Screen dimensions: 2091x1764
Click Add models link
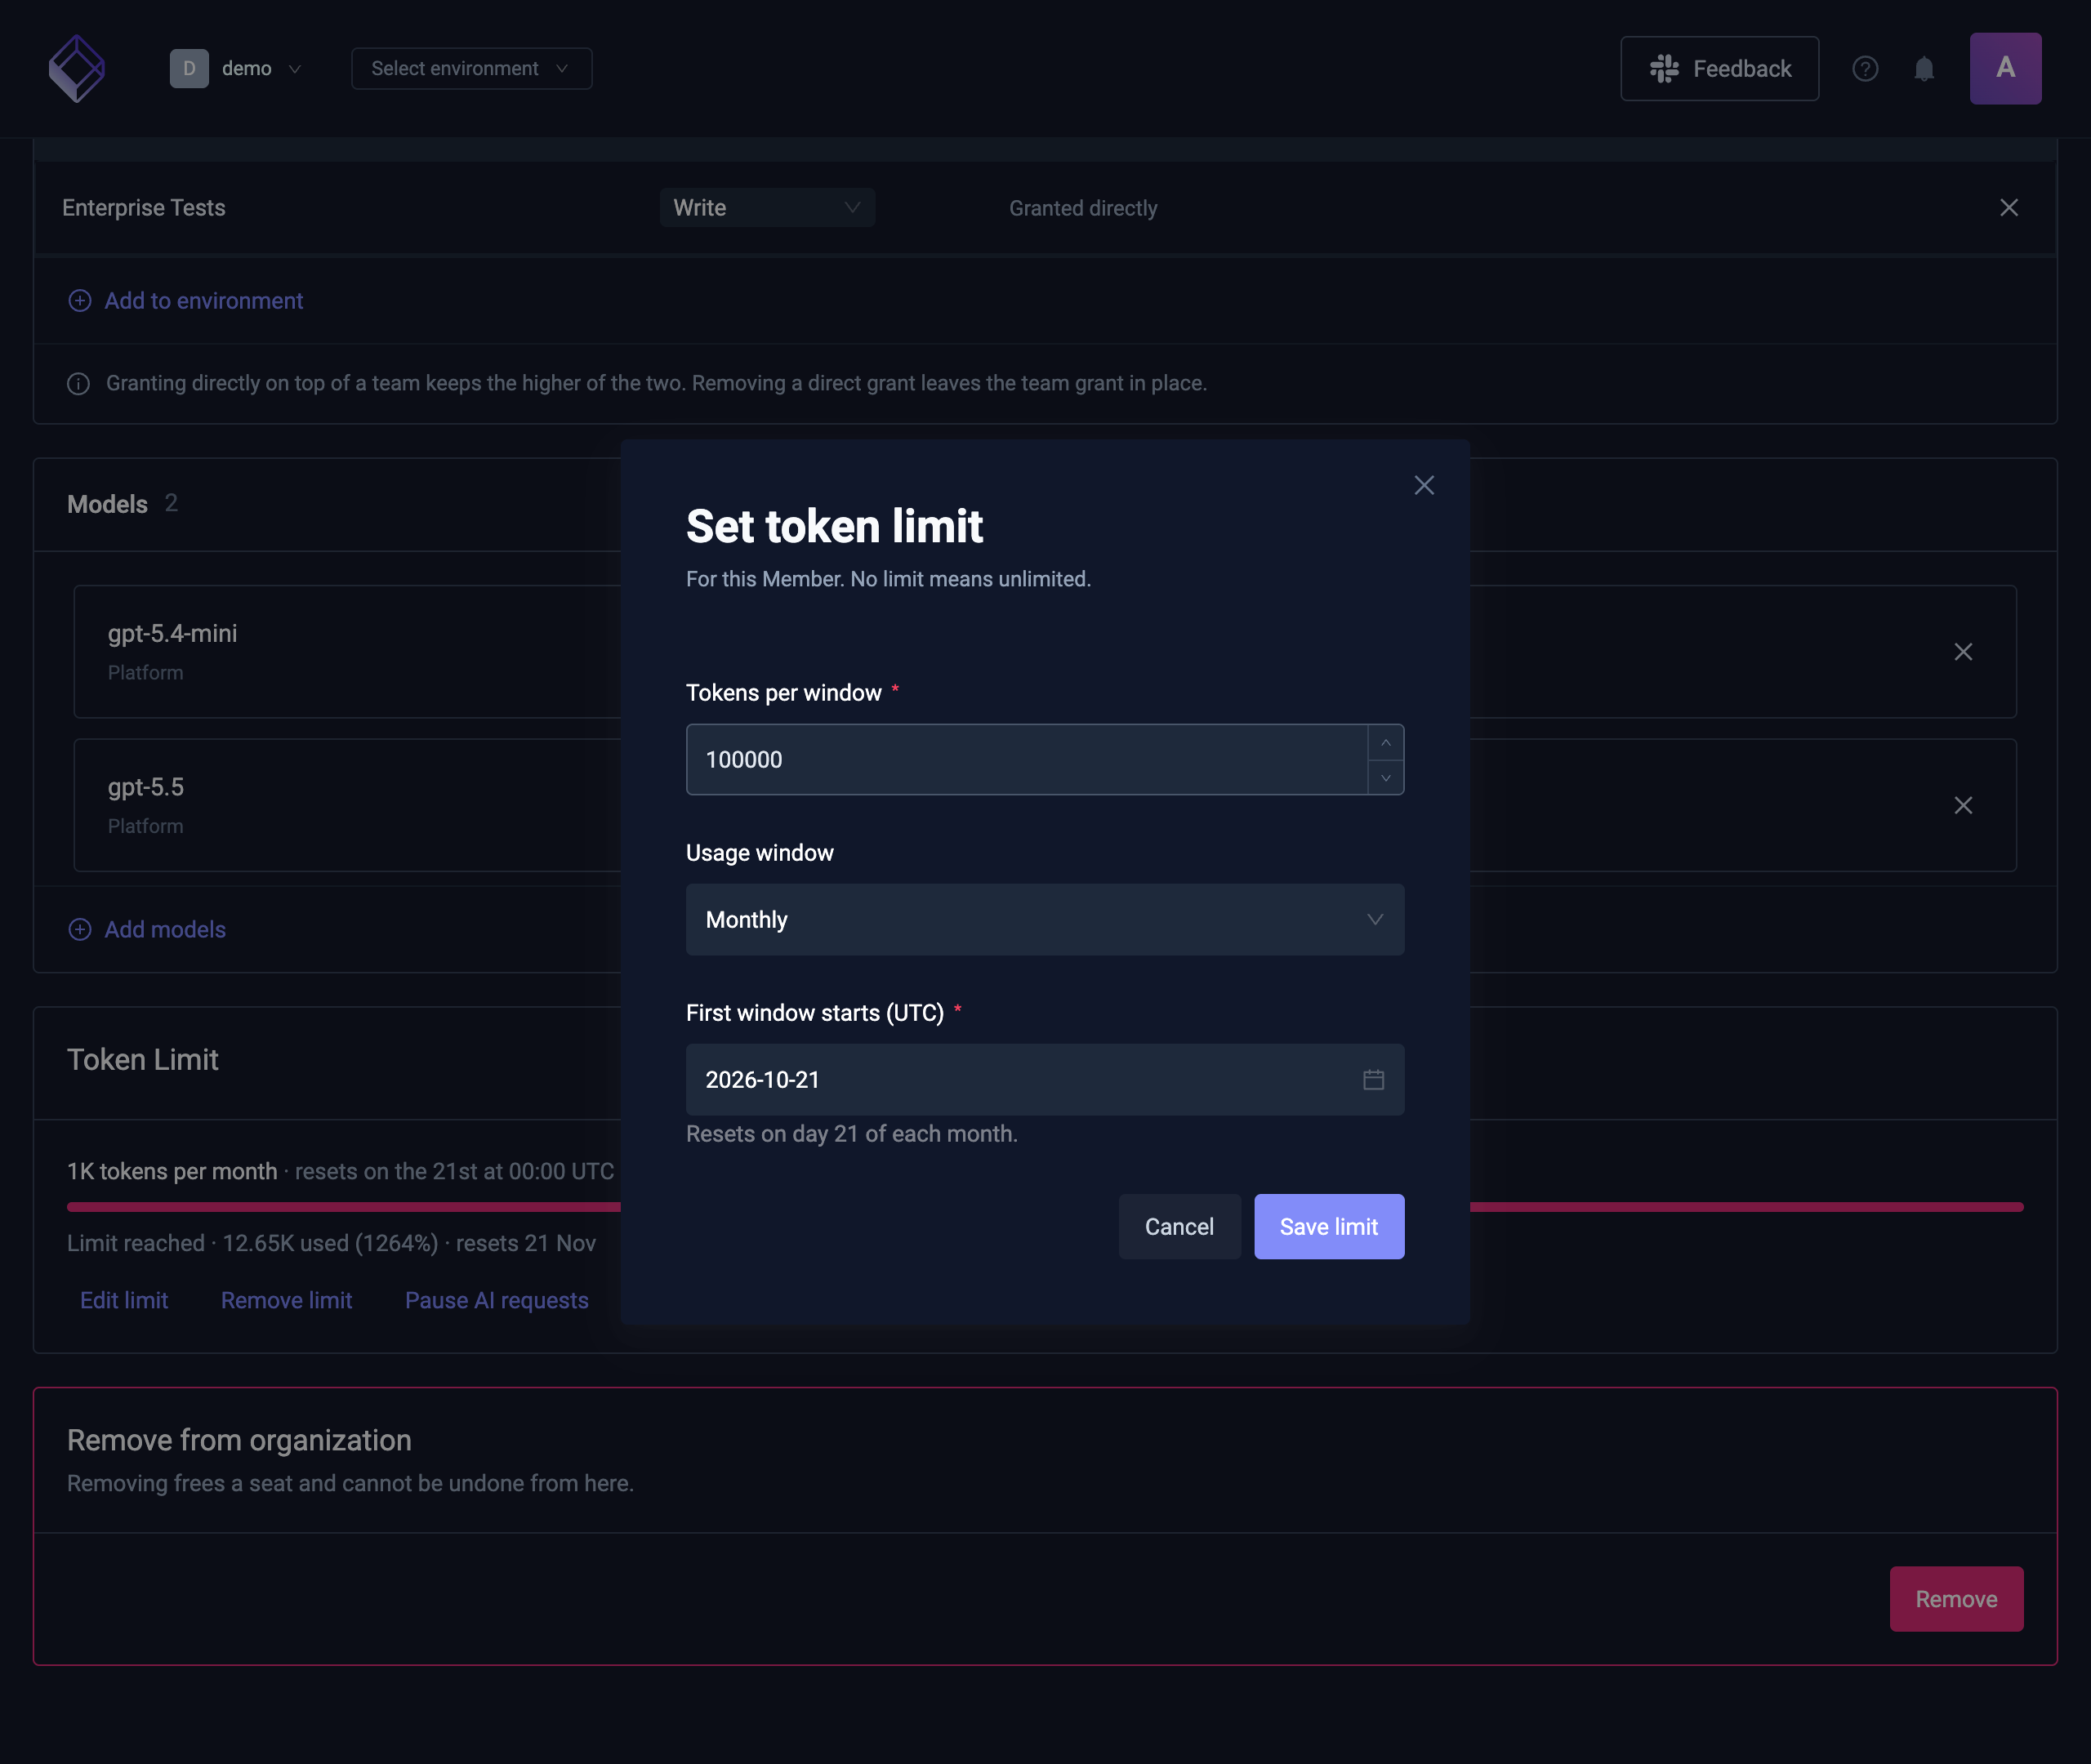tap(147, 930)
